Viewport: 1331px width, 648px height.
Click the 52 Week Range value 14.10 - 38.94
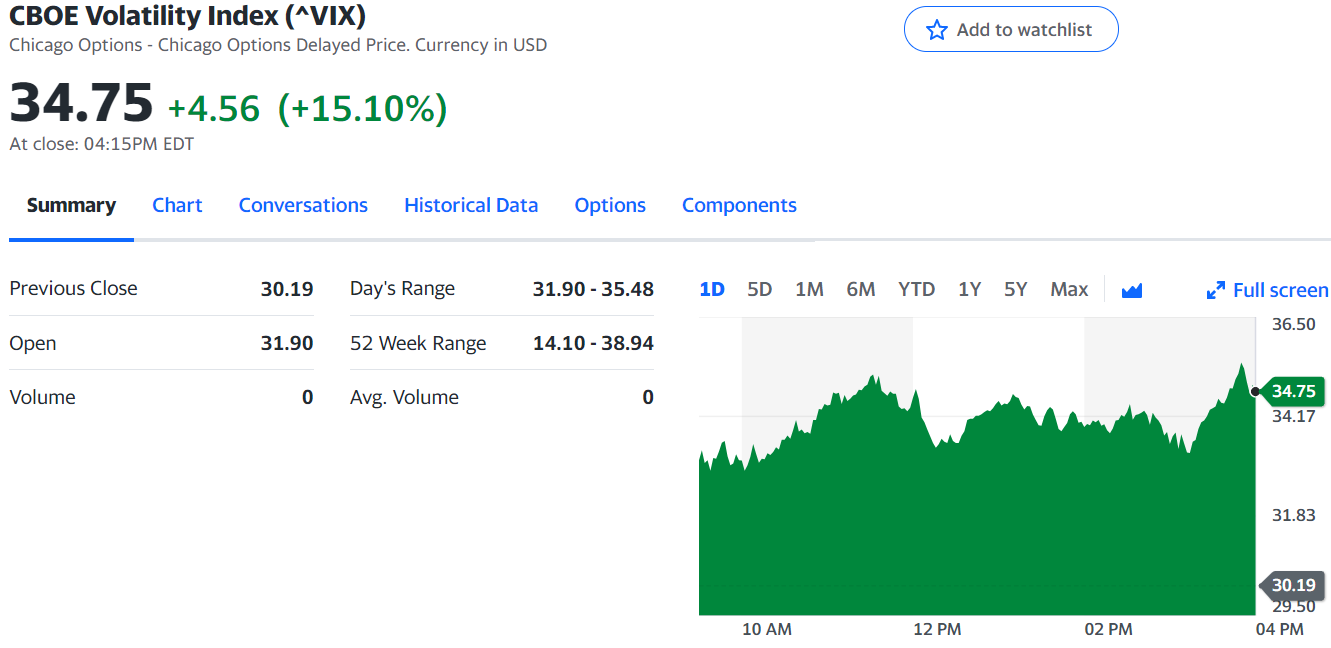click(593, 343)
